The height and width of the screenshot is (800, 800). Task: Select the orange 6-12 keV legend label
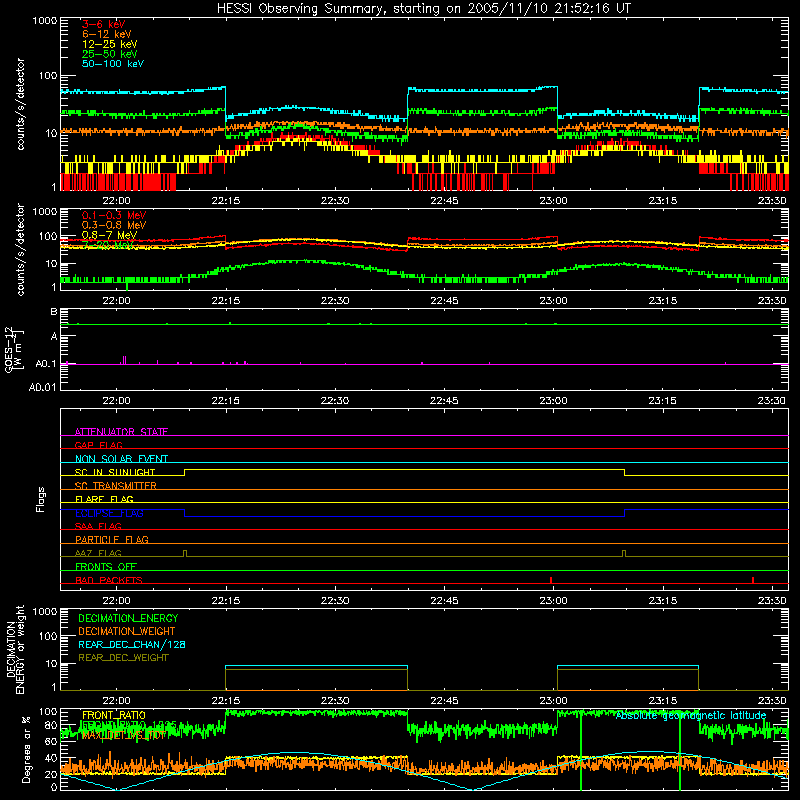click(107, 34)
